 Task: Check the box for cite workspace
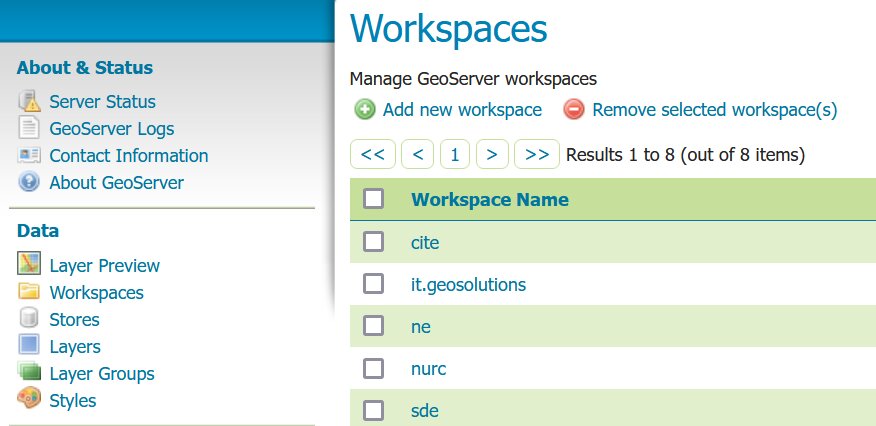tap(373, 242)
